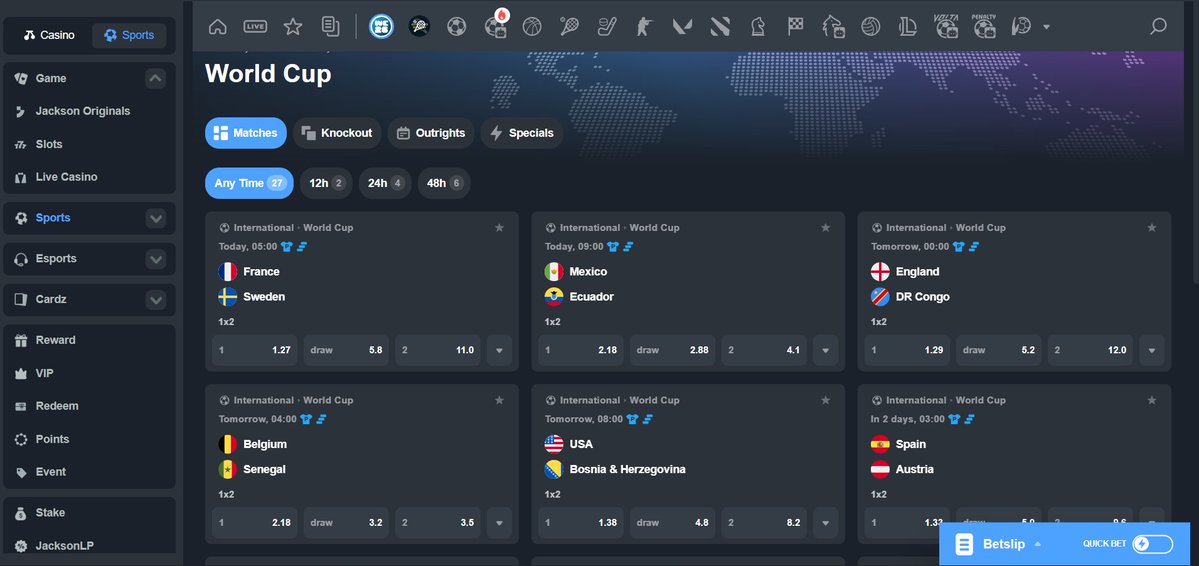The image size is (1199, 566).
Task: Favorite the England vs DR Congo match star
Action: 1152,228
